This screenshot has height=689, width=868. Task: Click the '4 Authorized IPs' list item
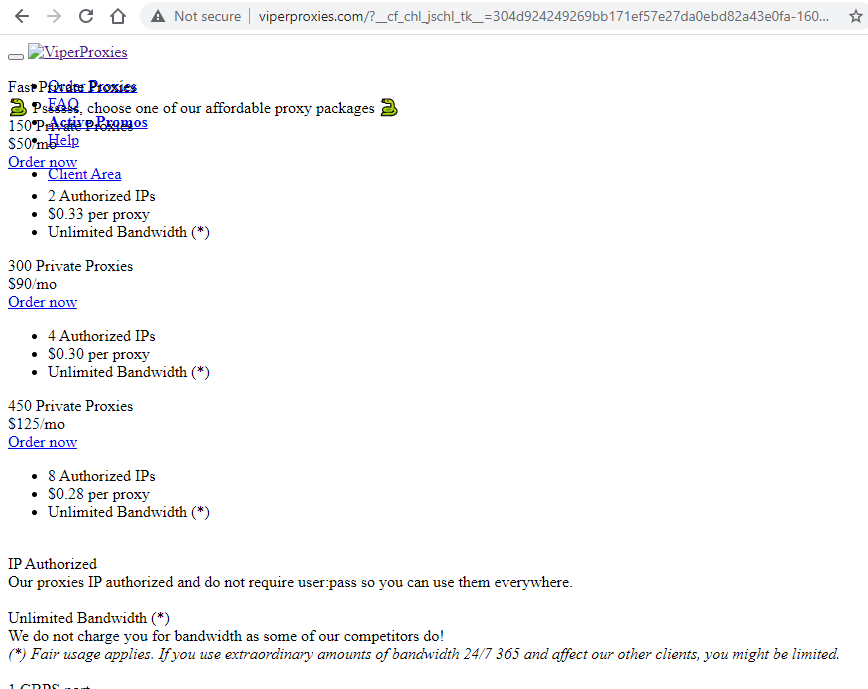(102, 336)
